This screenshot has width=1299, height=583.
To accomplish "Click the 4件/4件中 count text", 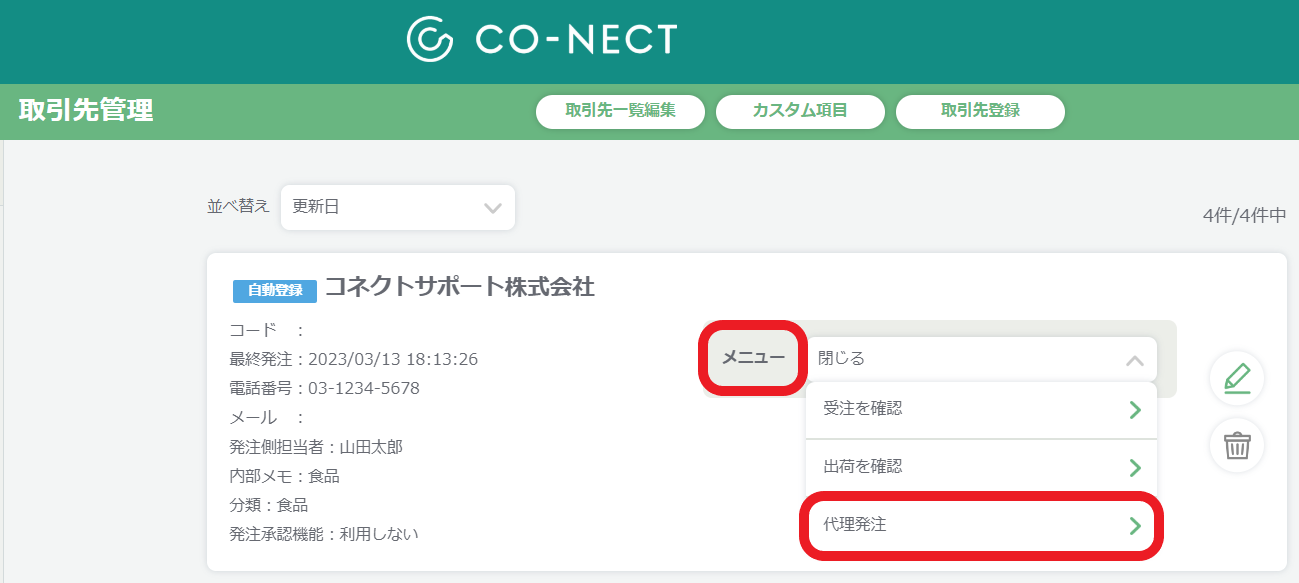I will pos(1244,216).
